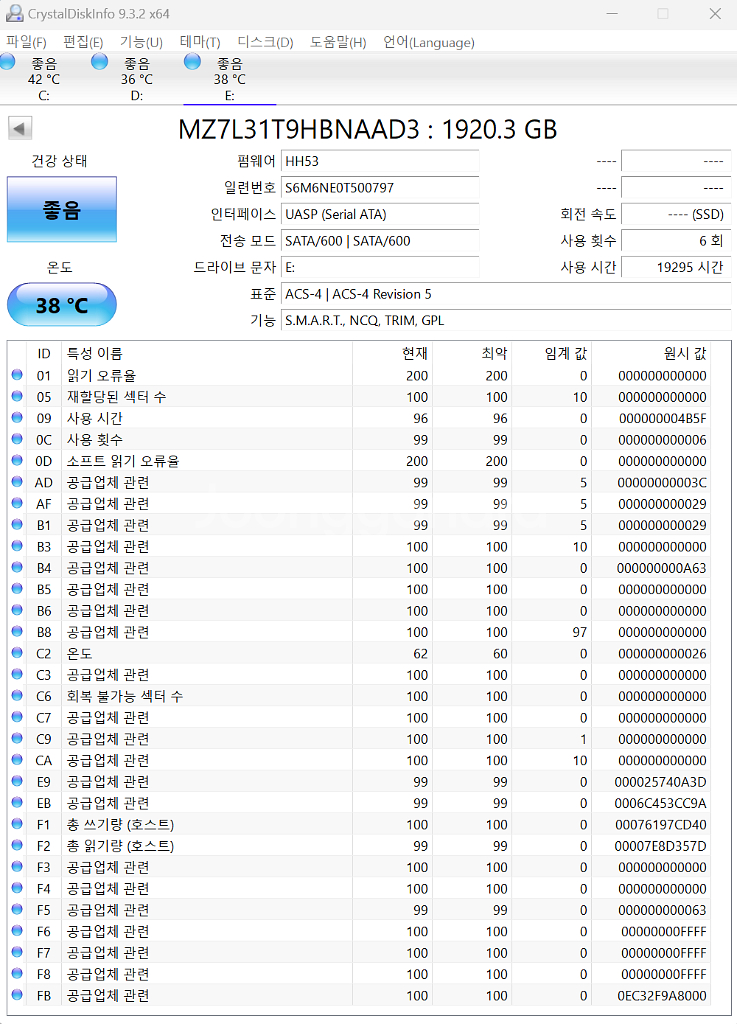Image resolution: width=737 pixels, height=1024 pixels.
Task: Select the 소프트 읽기 오류율 attribute name
Action: pyautogui.click(x=123, y=460)
